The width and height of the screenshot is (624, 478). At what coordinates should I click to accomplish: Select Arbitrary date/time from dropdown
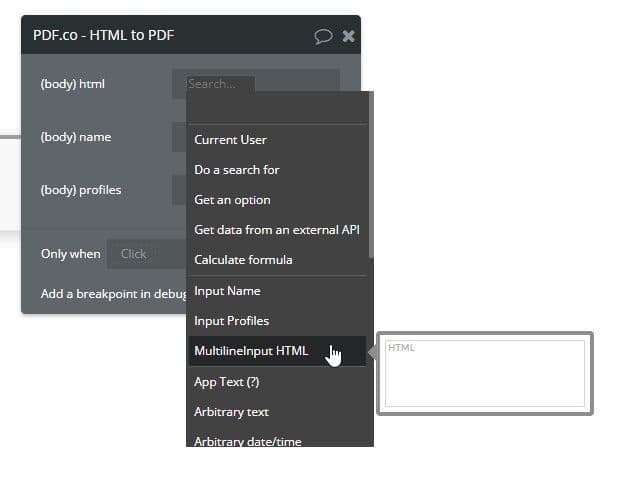[x=247, y=441]
